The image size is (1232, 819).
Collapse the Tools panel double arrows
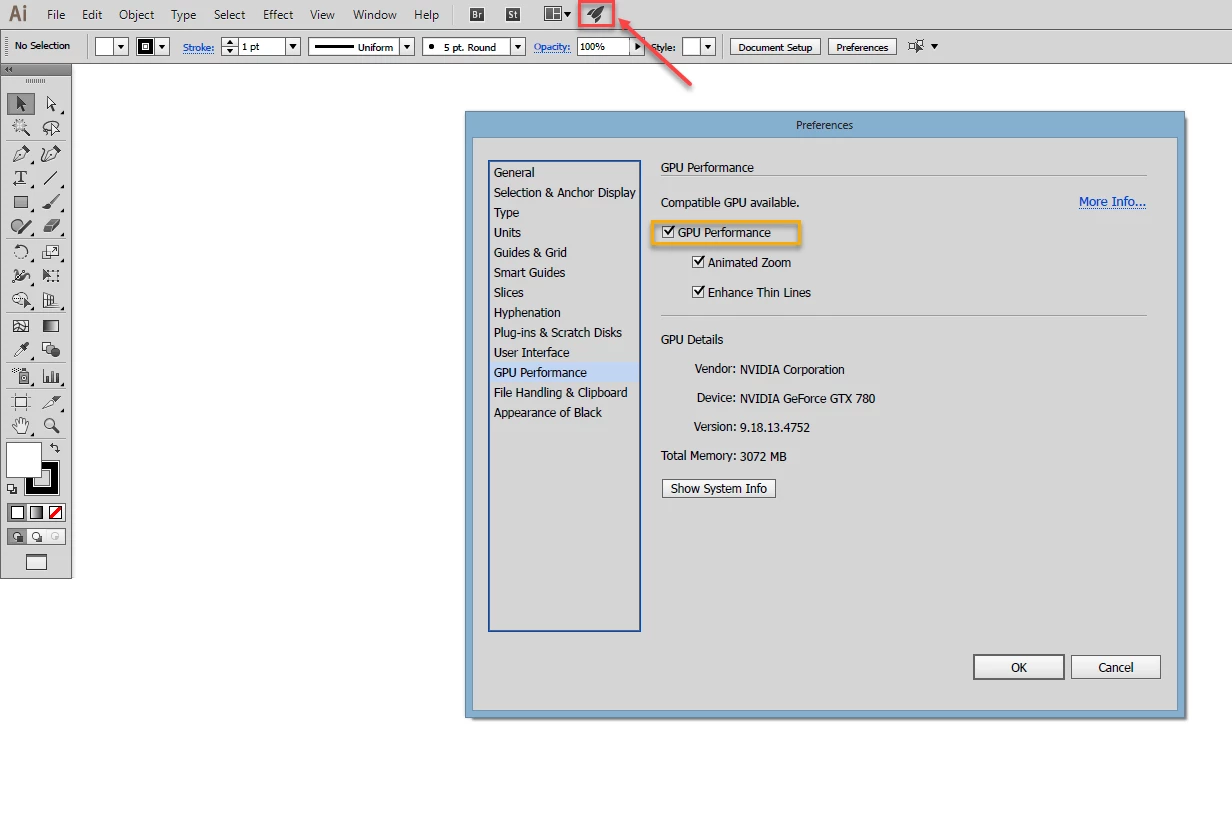click(x=9, y=70)
